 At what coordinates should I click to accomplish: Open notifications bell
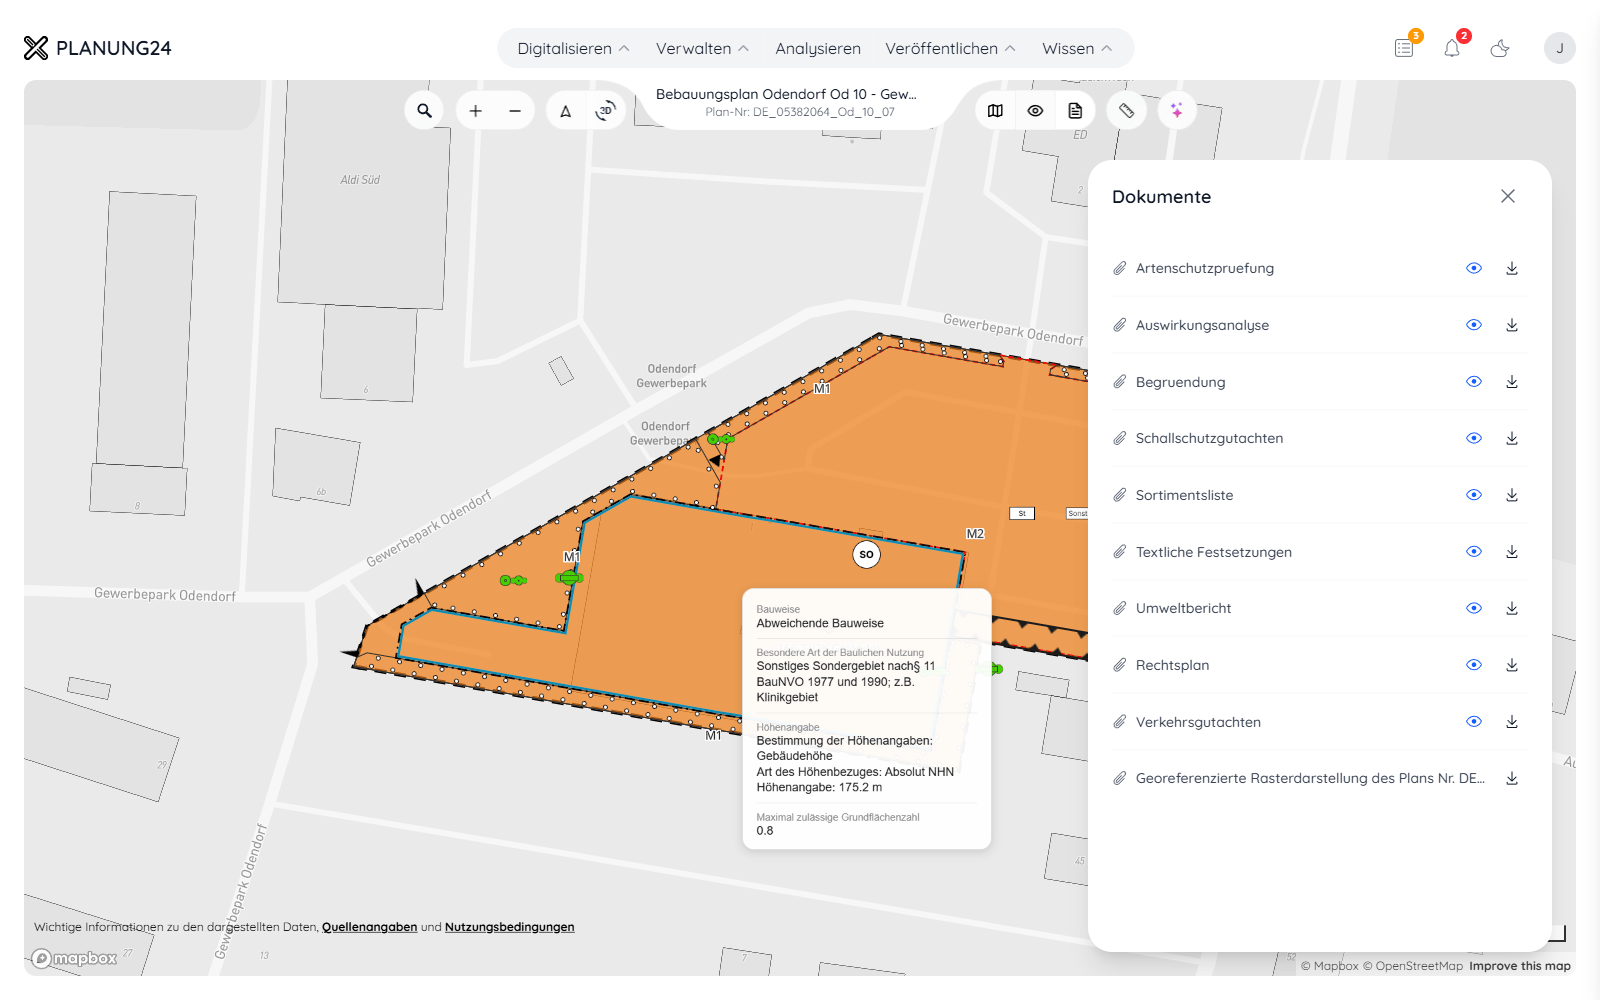coord(1452,48)
